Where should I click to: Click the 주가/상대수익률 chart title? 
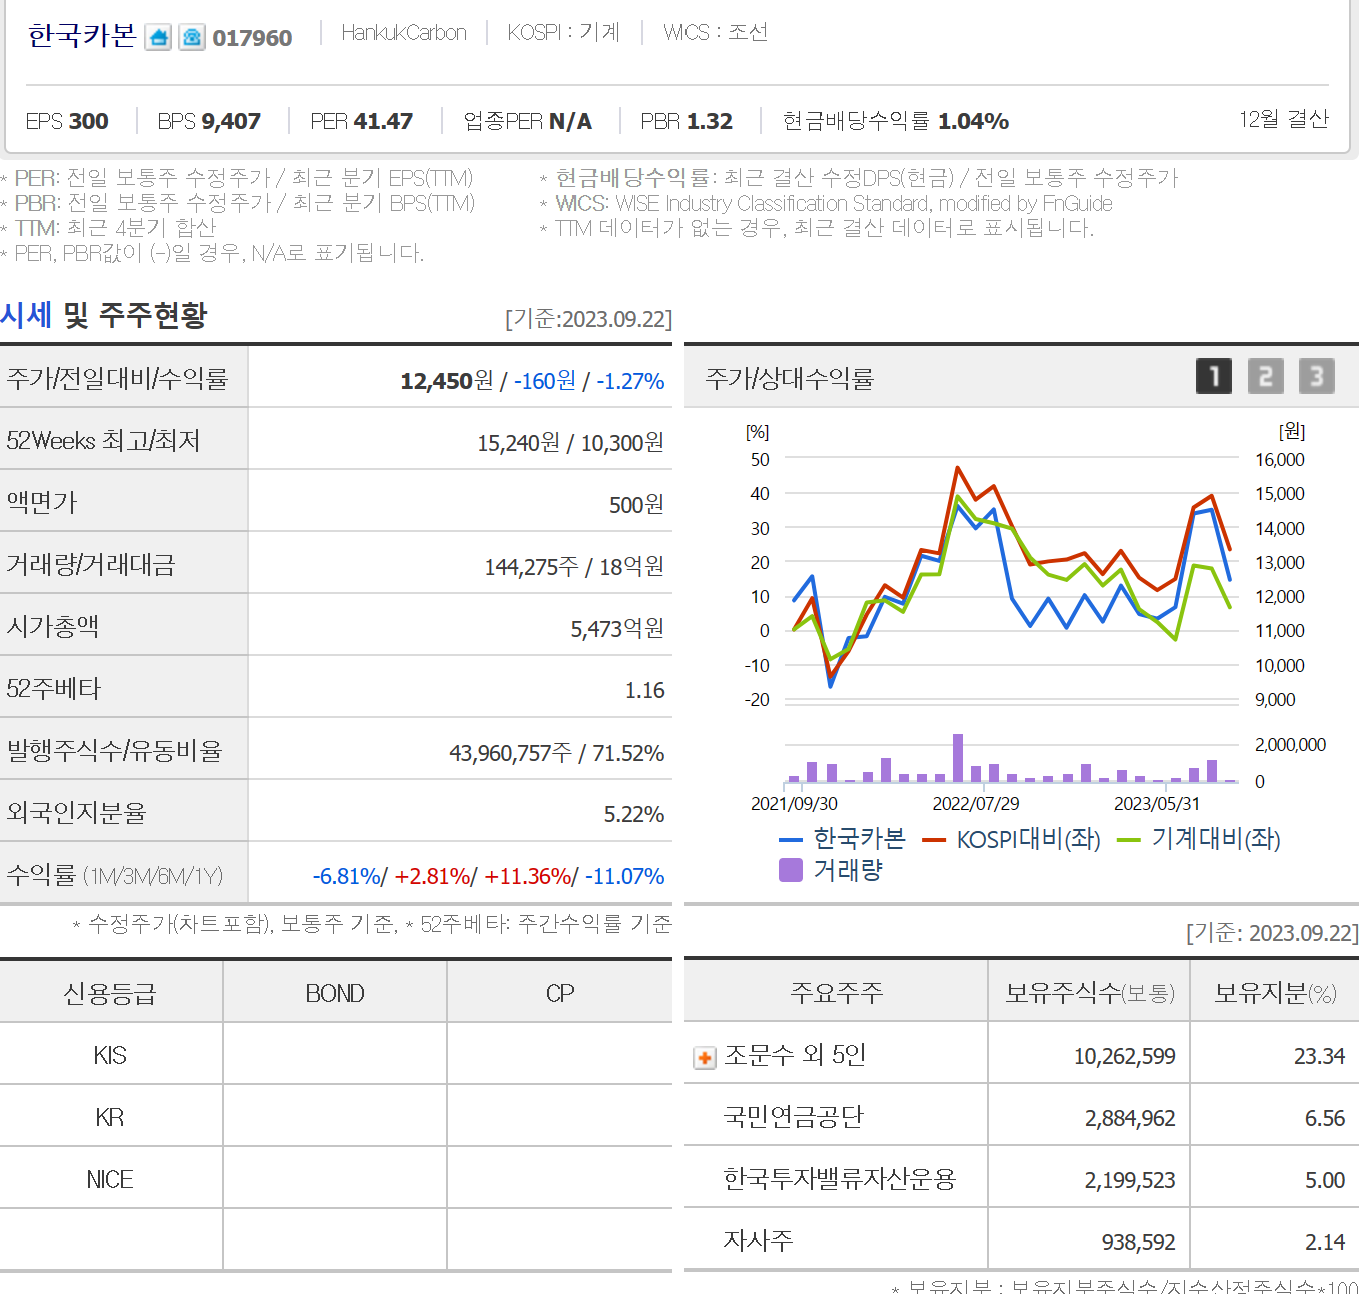point(789,378)
